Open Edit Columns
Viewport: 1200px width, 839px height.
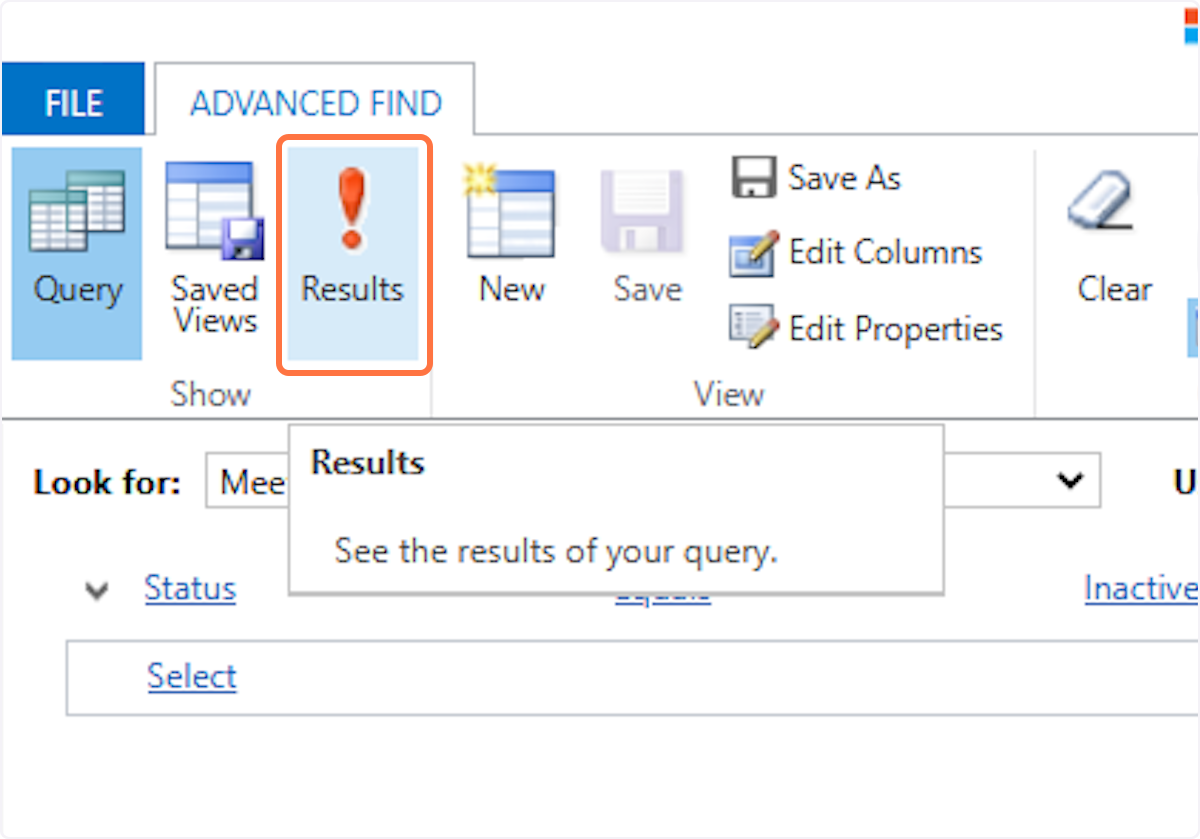(856, 252)
